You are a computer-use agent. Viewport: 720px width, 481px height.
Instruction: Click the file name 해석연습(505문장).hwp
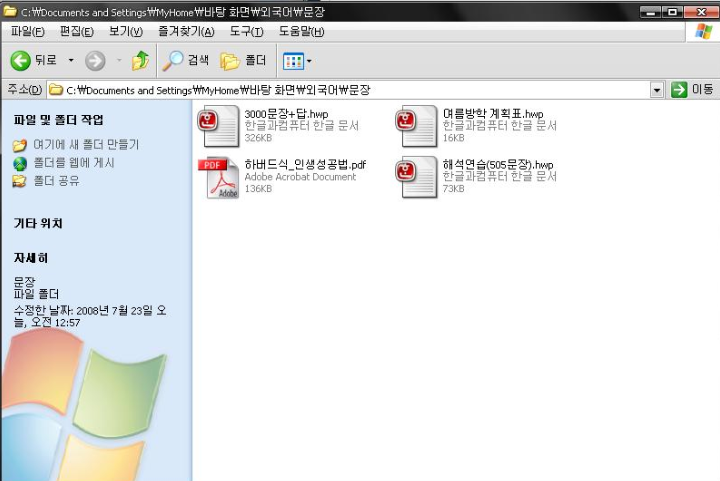(x=498, y=165)
